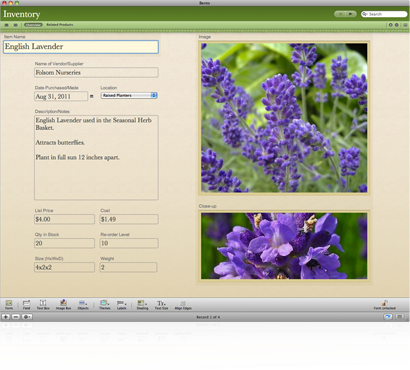Click the Weight field '2'
The image size is (410, 370).
(x=128, y=267)
